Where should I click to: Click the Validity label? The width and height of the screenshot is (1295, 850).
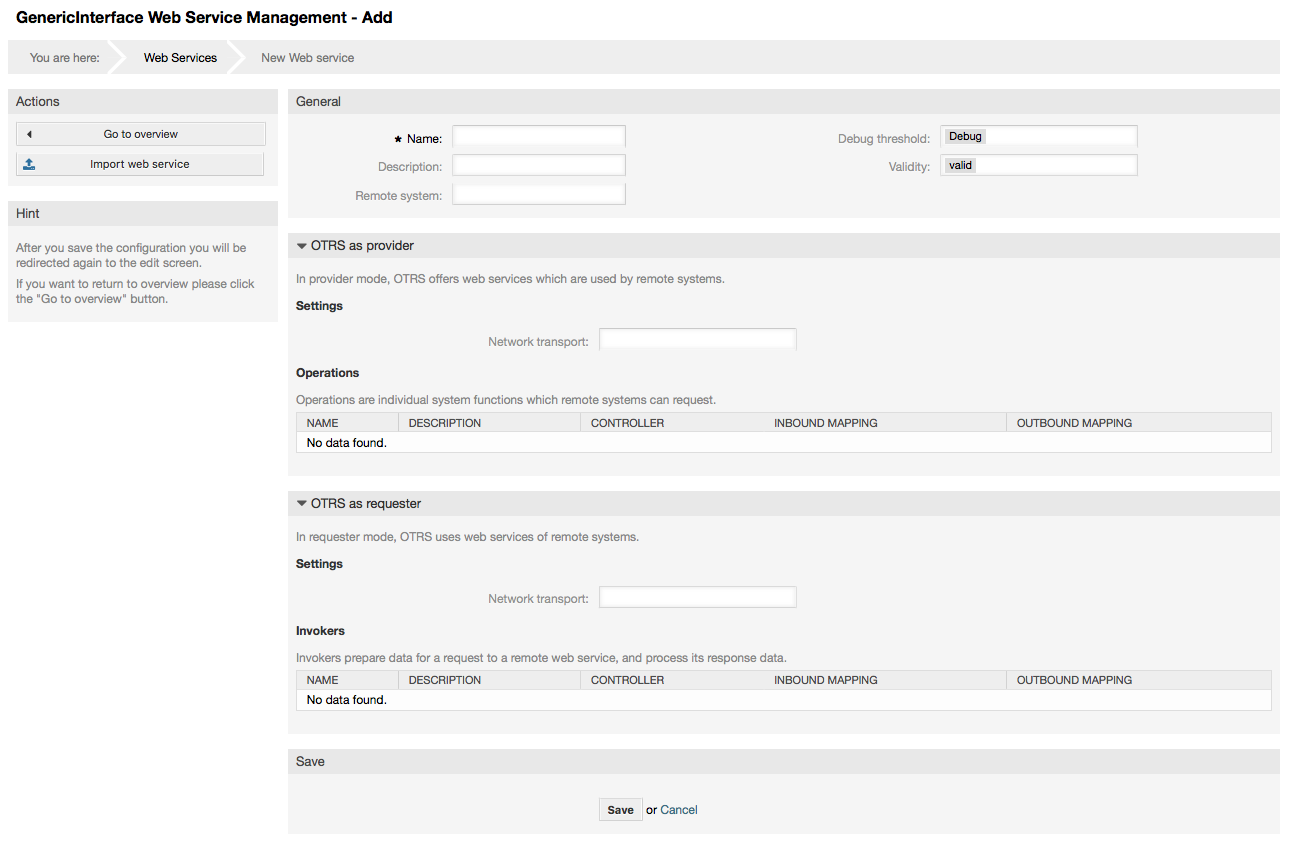910,166
